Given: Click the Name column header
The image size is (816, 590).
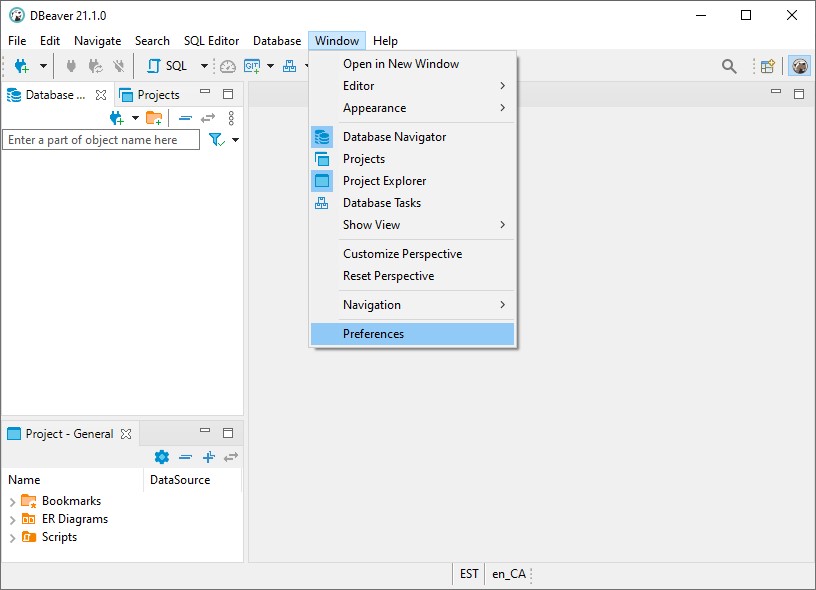Looking at the screenshot, I should [73, 480].
